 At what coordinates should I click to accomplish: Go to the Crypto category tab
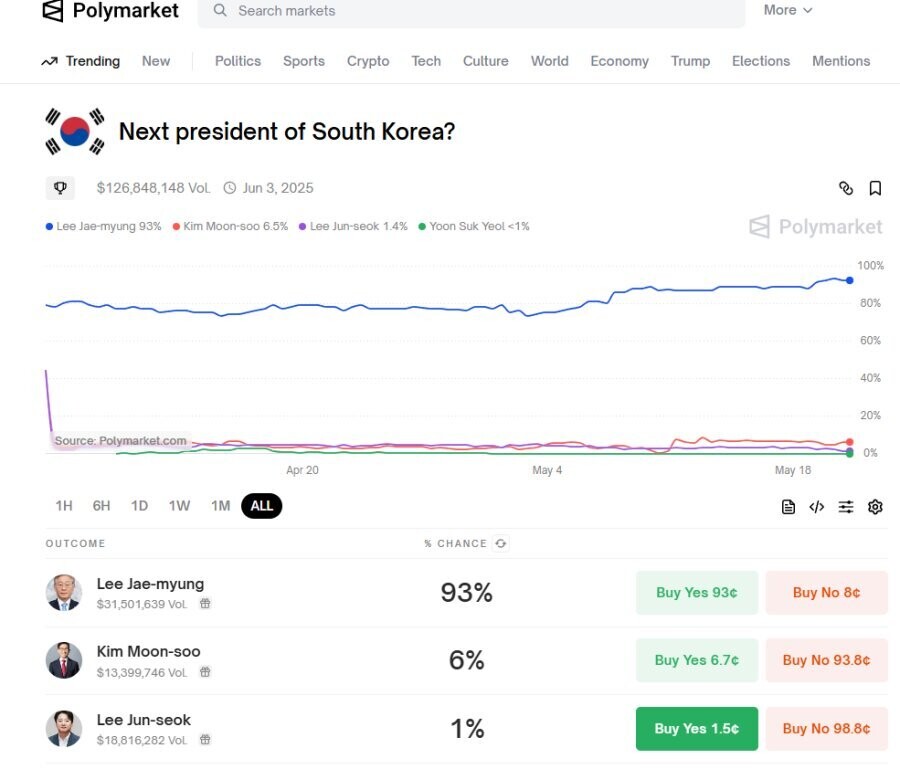tap(368, 61)
